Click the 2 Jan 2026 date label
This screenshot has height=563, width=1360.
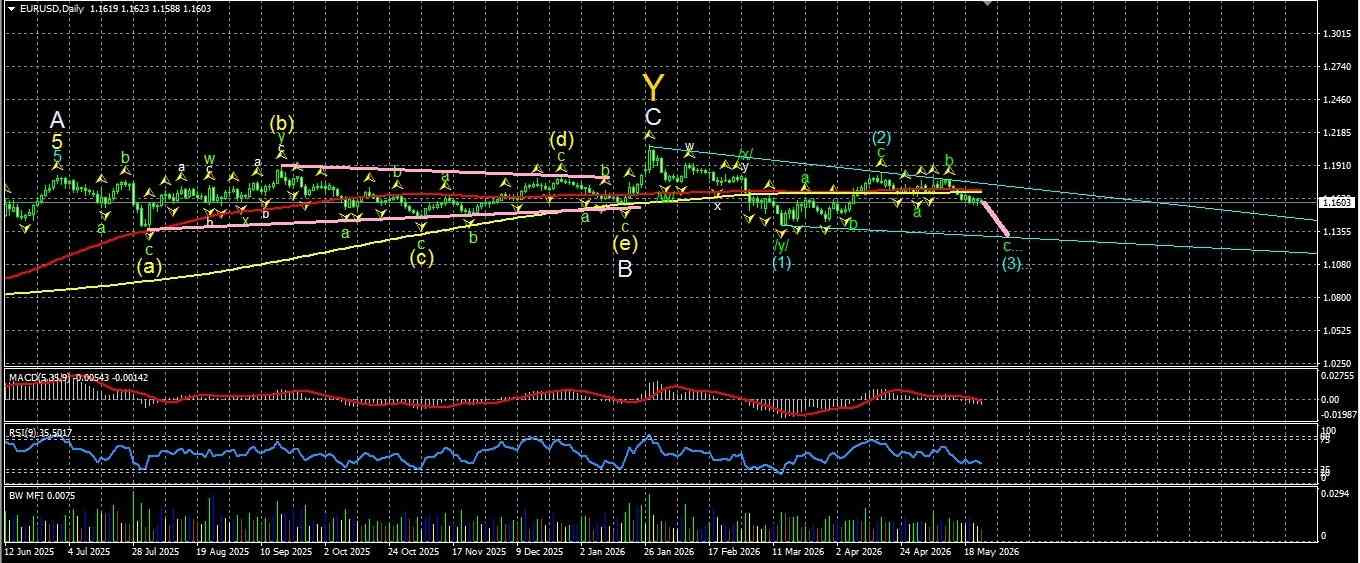603,551
